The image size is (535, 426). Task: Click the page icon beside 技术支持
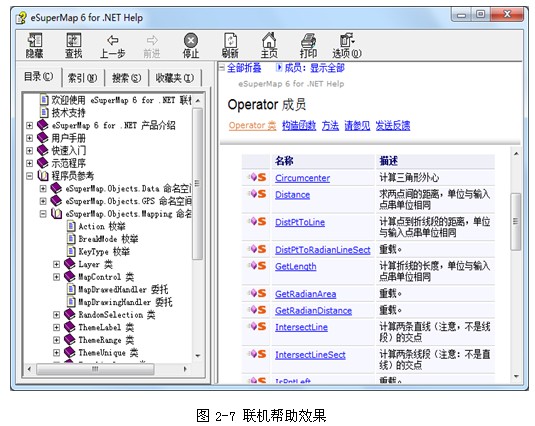[44, 112]
